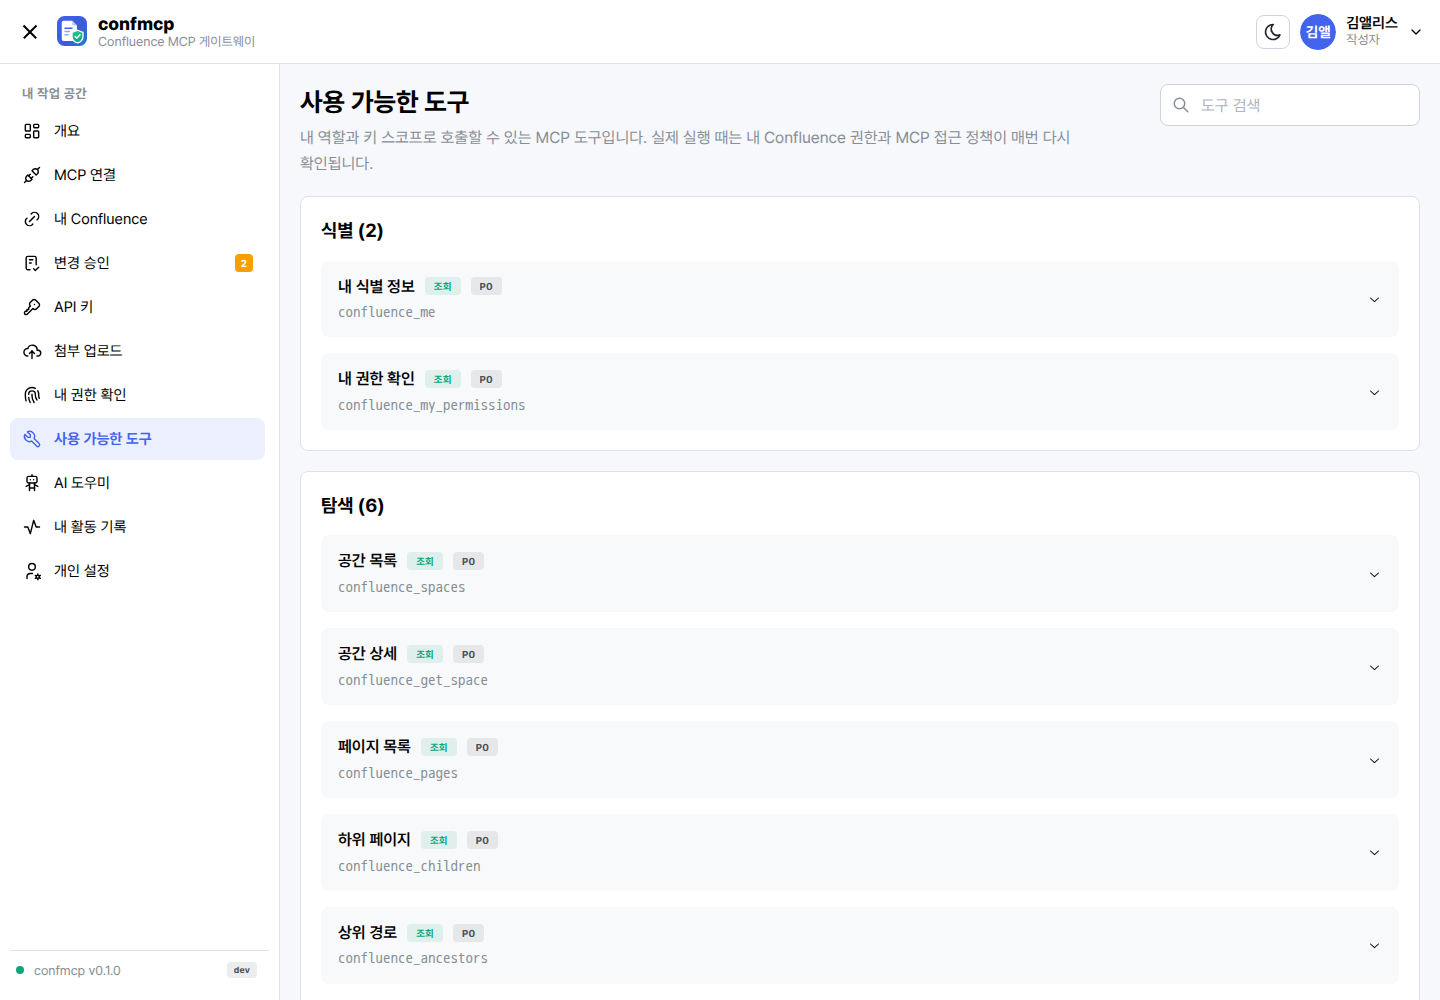Click the search magnifier icon
1440x1000 pixels.
pyautogui.click(x=1181, y=105)
